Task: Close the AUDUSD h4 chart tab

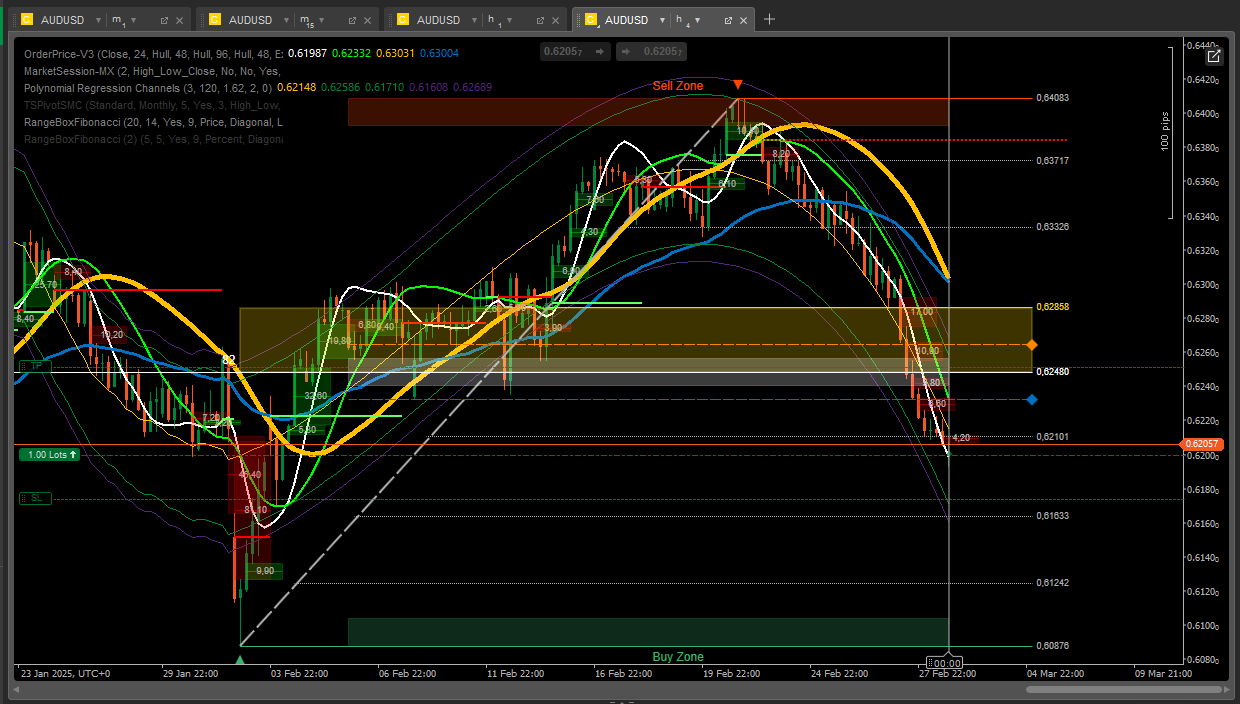Action: click(743, 20)
